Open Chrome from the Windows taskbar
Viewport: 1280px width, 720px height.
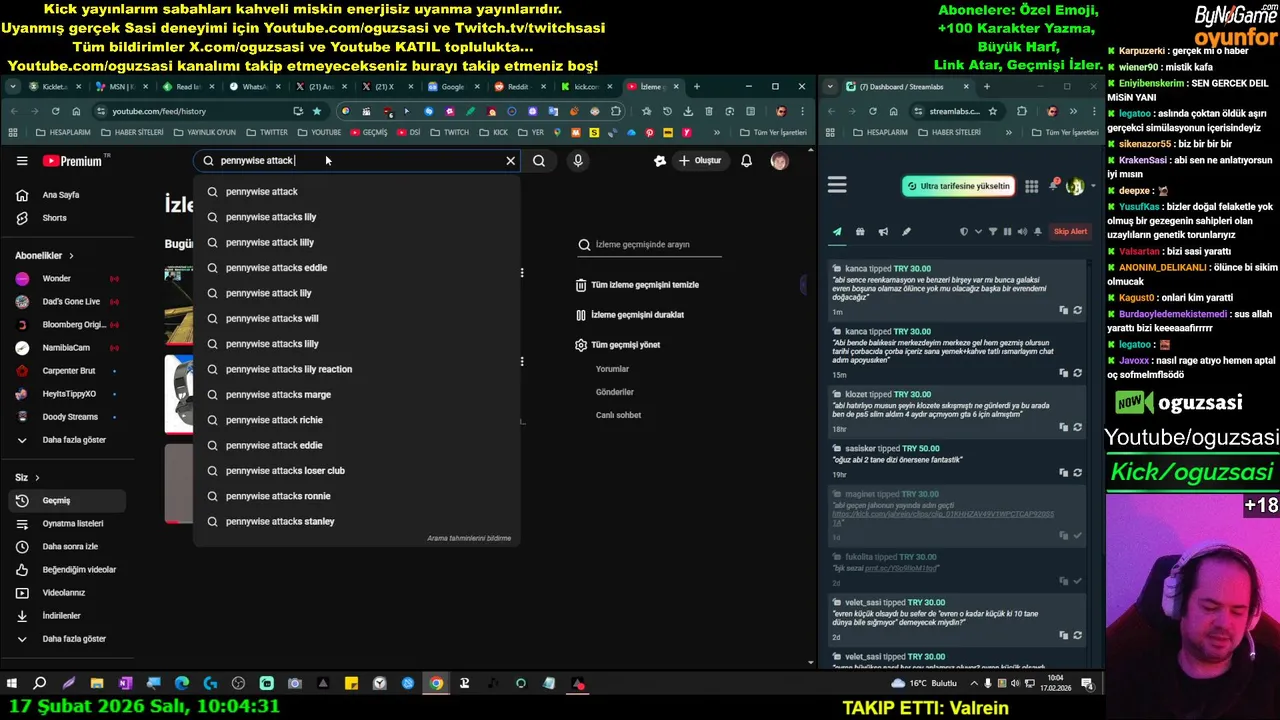point(436,684)
